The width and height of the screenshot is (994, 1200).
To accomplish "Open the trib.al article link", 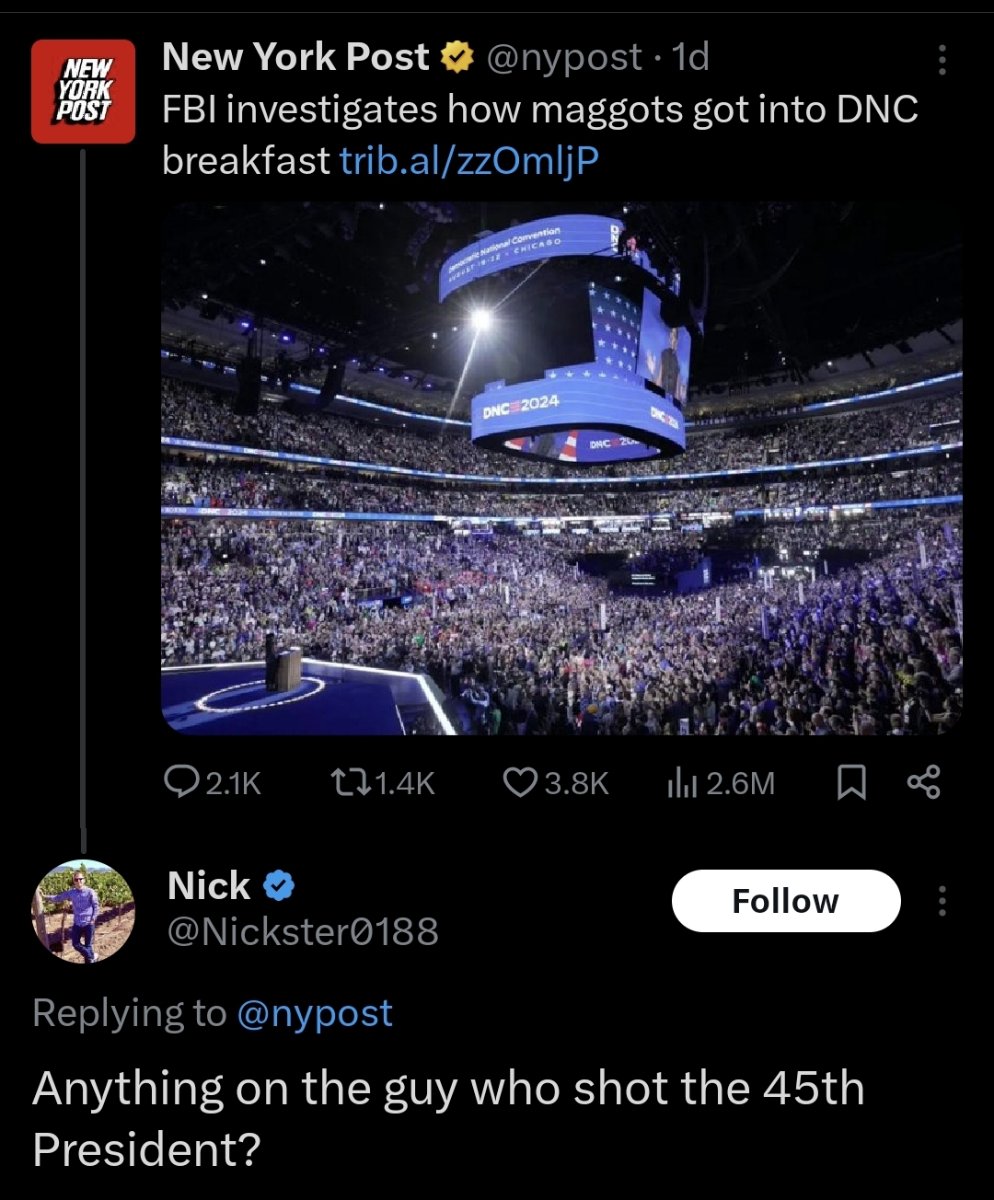I will (470, 159).
